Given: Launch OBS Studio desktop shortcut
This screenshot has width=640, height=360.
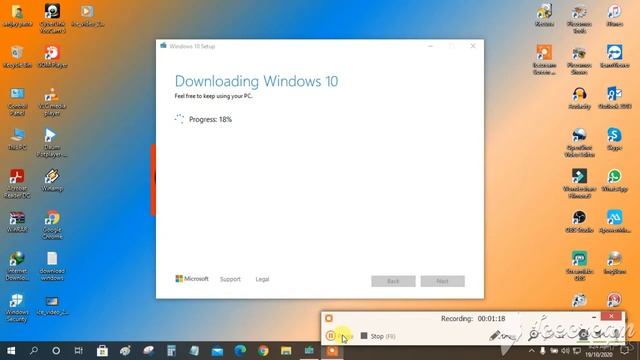Looking at the screenshot, I should (x=579, y=222).
